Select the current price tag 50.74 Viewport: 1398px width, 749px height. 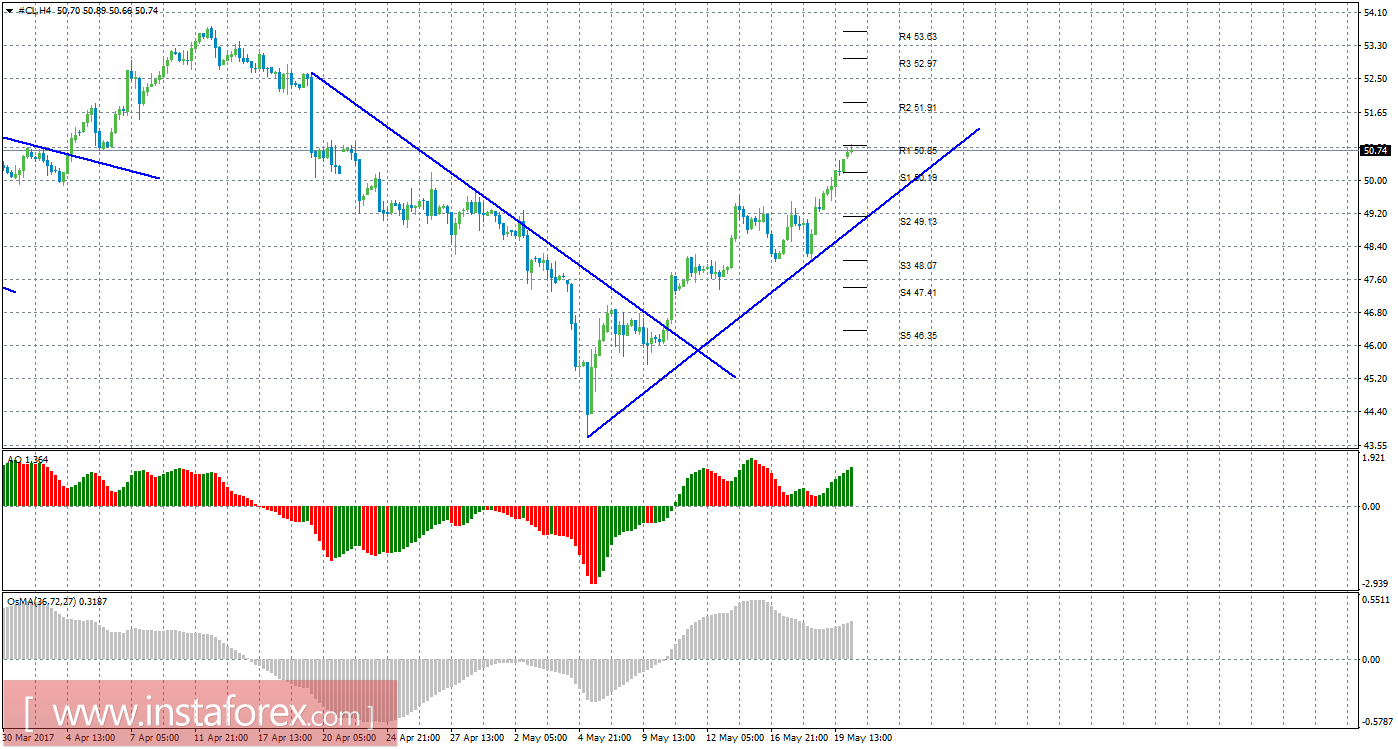pos(1375,150)
